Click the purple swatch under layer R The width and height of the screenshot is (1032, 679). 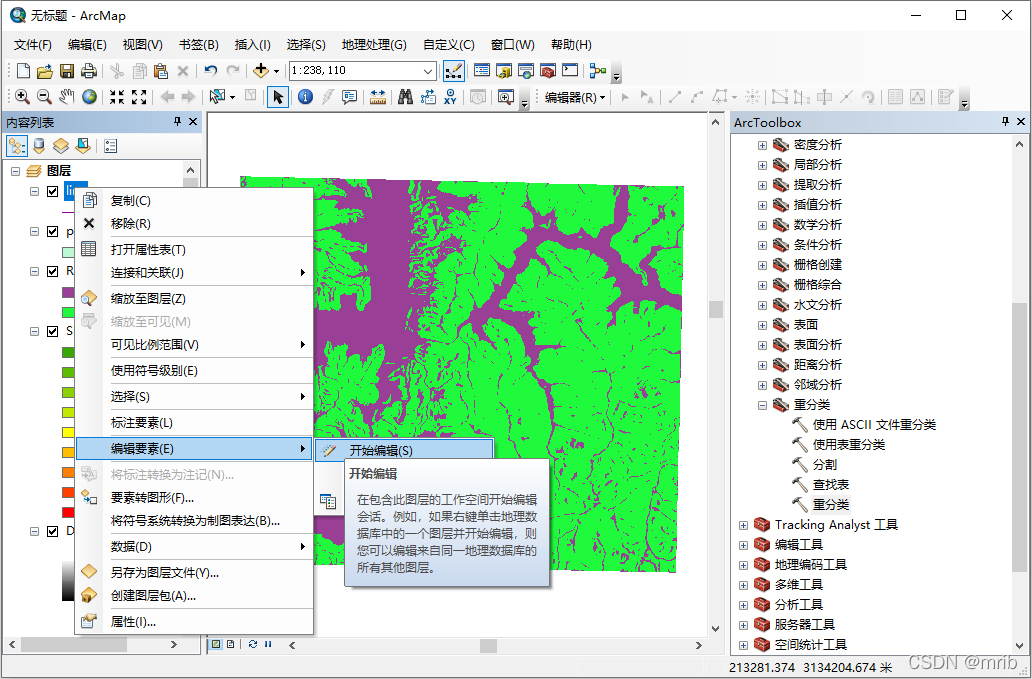pos(68,291)
